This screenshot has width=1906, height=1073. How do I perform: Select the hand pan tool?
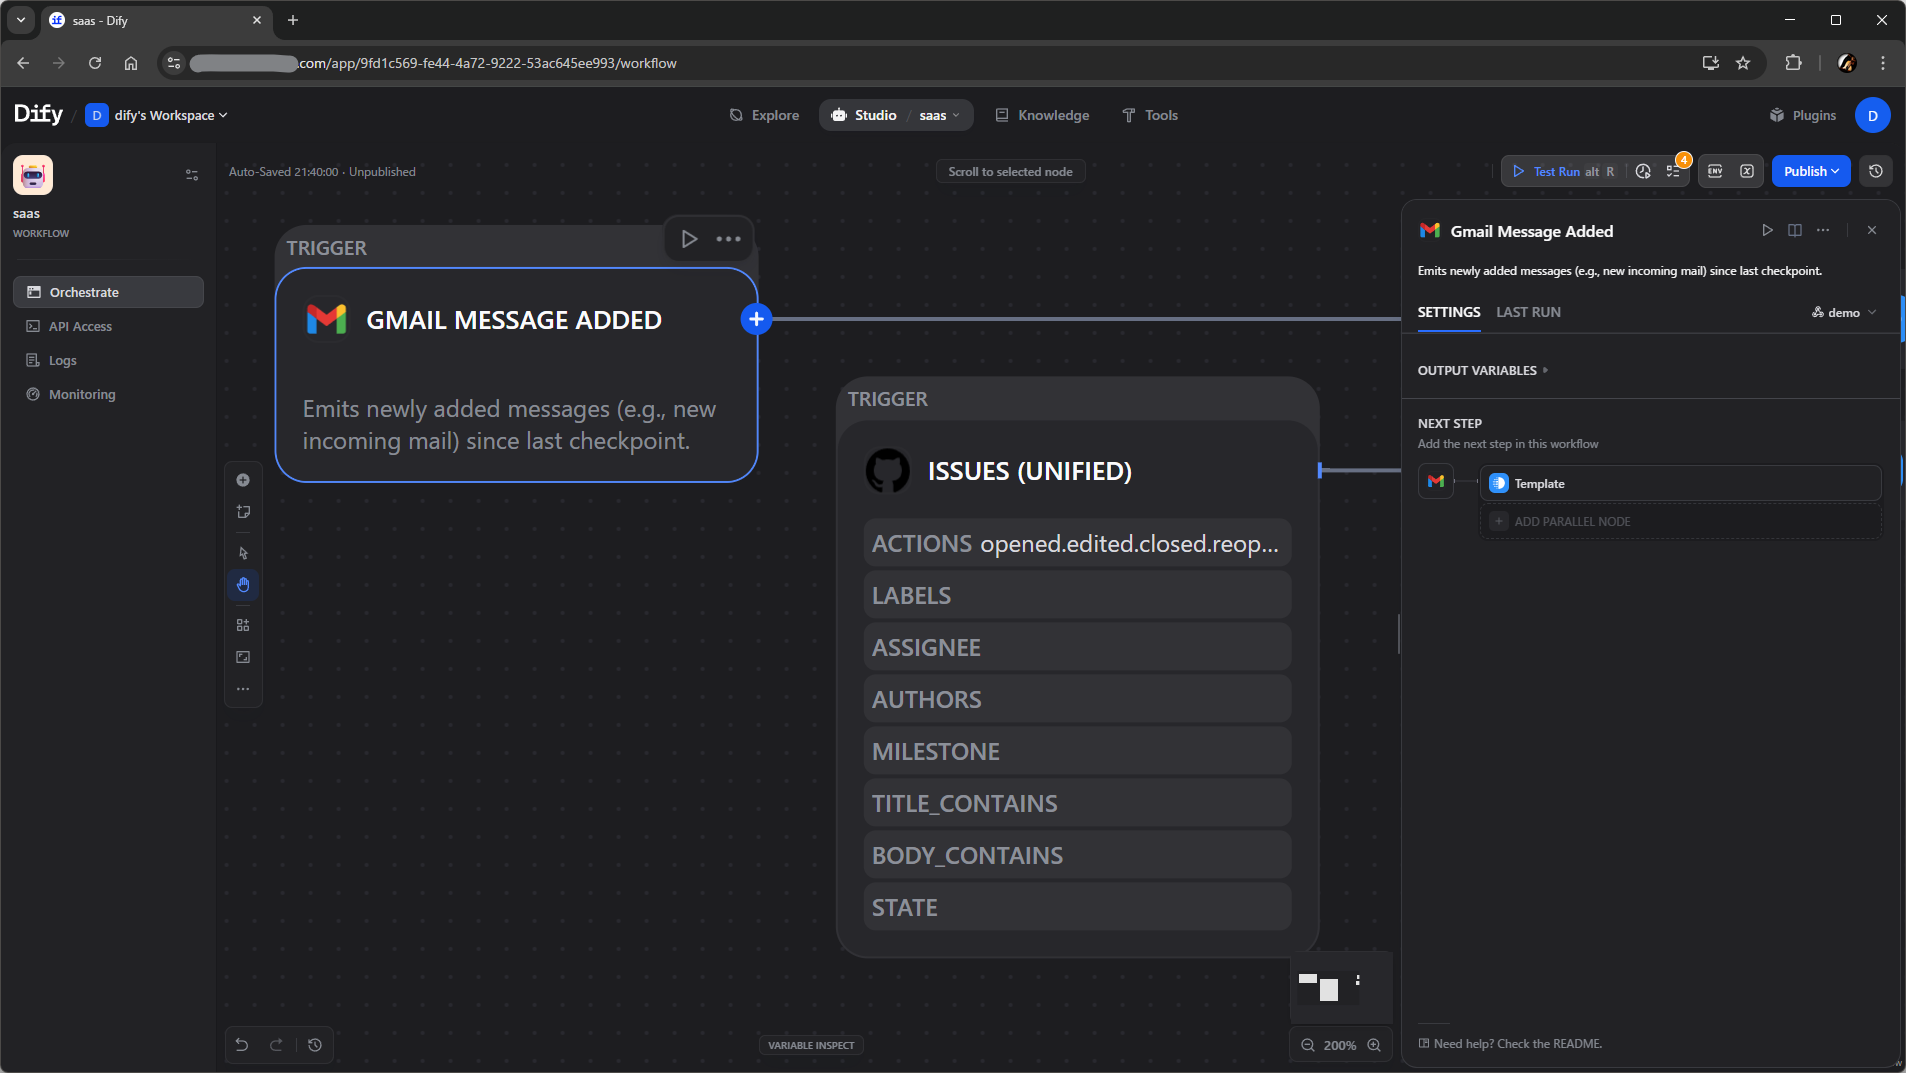coord(243,585)
